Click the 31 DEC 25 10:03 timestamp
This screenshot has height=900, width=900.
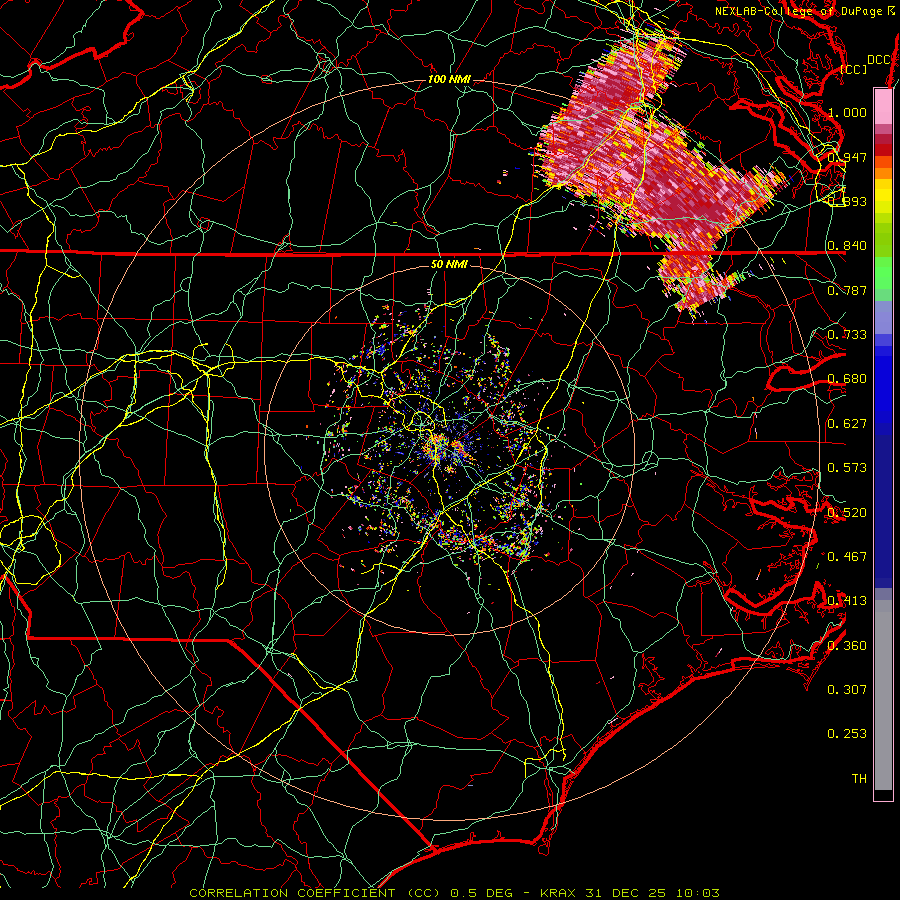(x=653, y=893)
